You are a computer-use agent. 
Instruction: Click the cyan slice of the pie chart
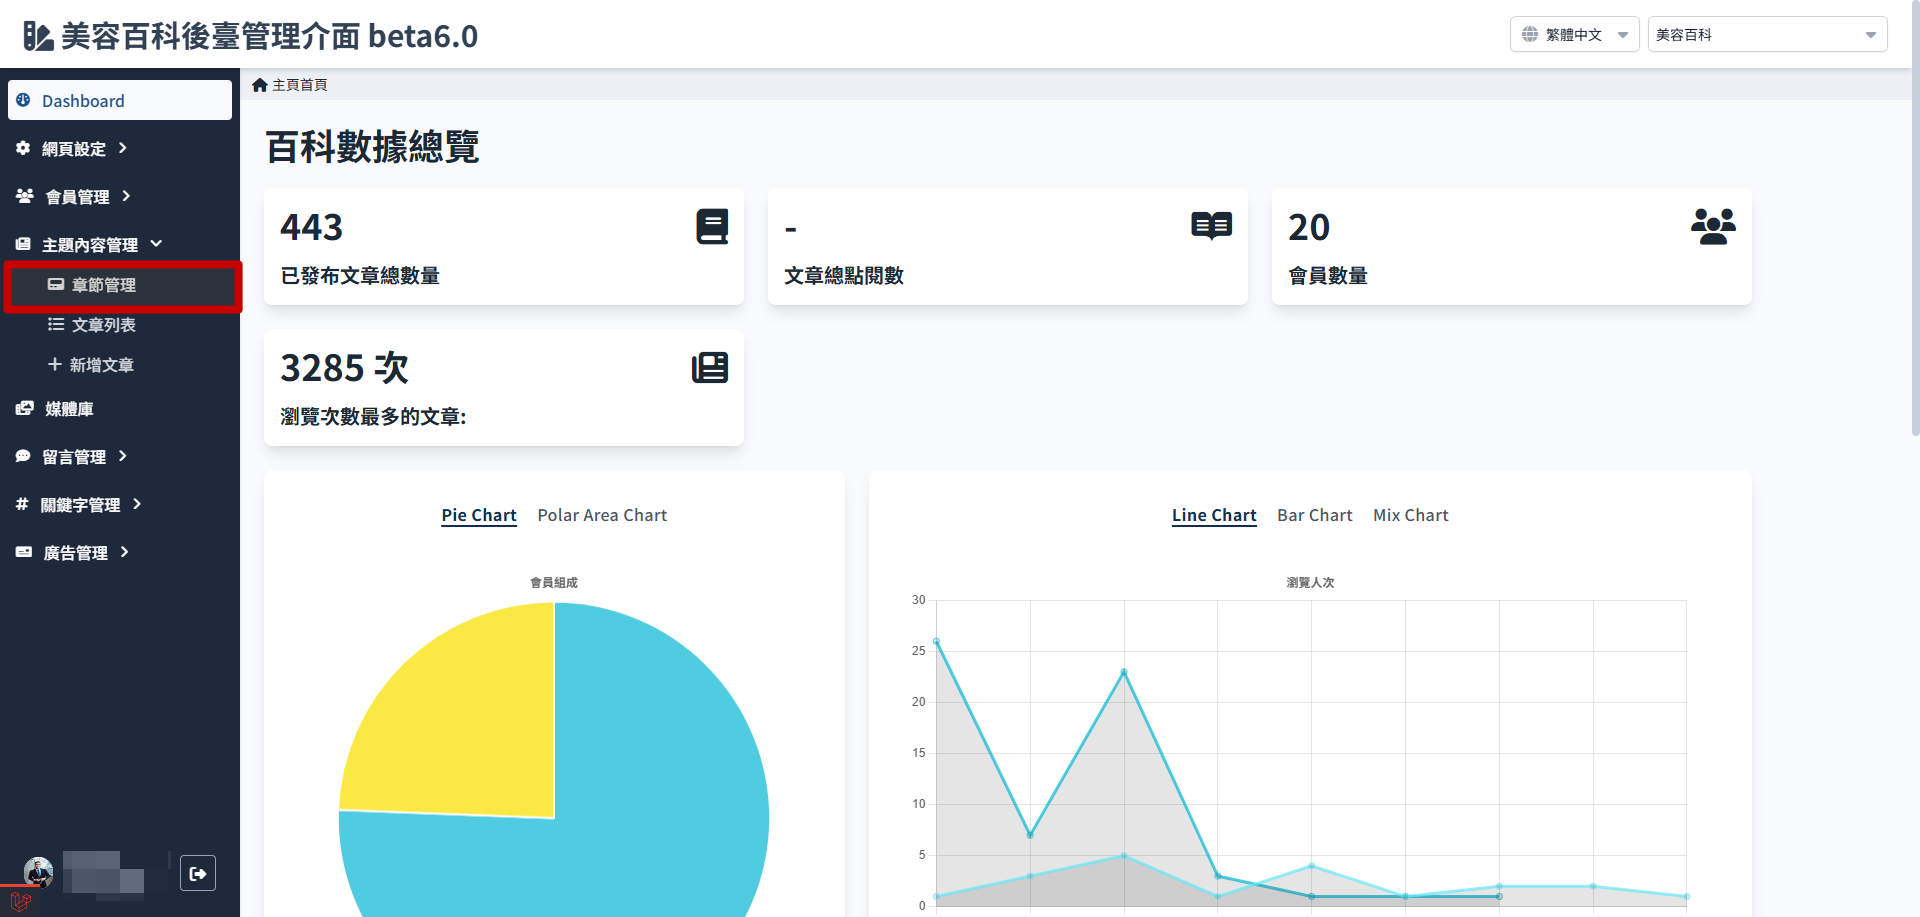[x=660, y=800]
